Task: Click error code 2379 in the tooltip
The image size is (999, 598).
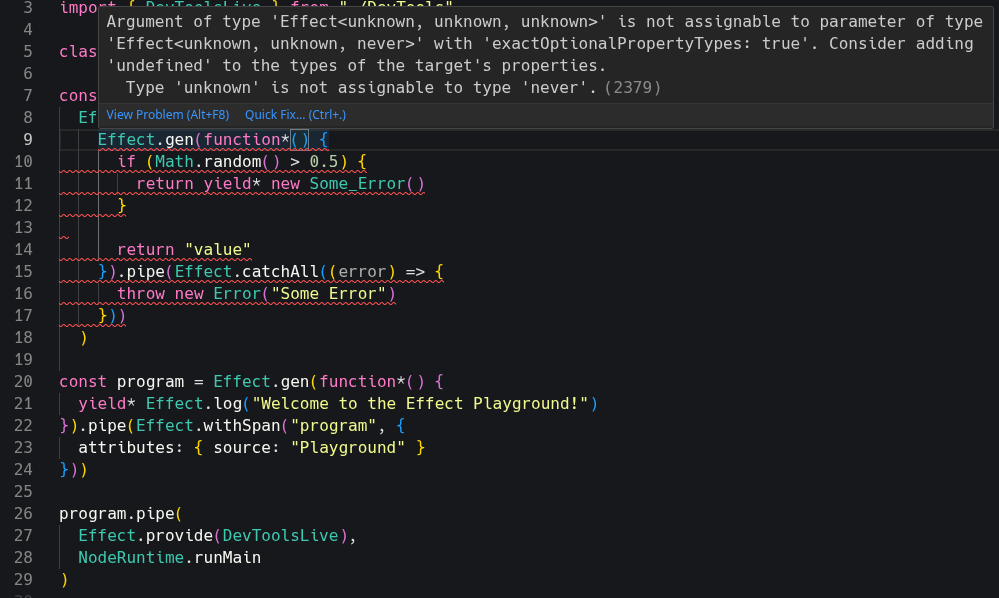Action: click(x=632, y=88)
